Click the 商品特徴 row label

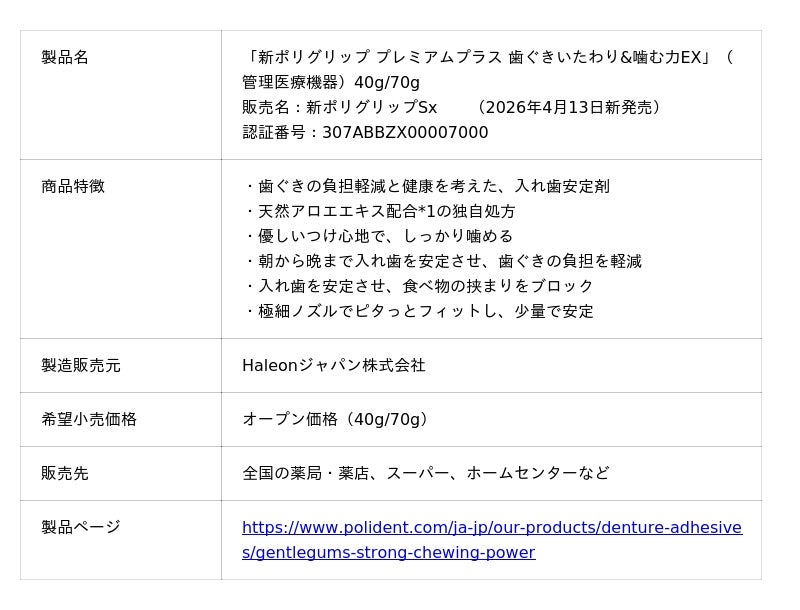tap(73, 187)
